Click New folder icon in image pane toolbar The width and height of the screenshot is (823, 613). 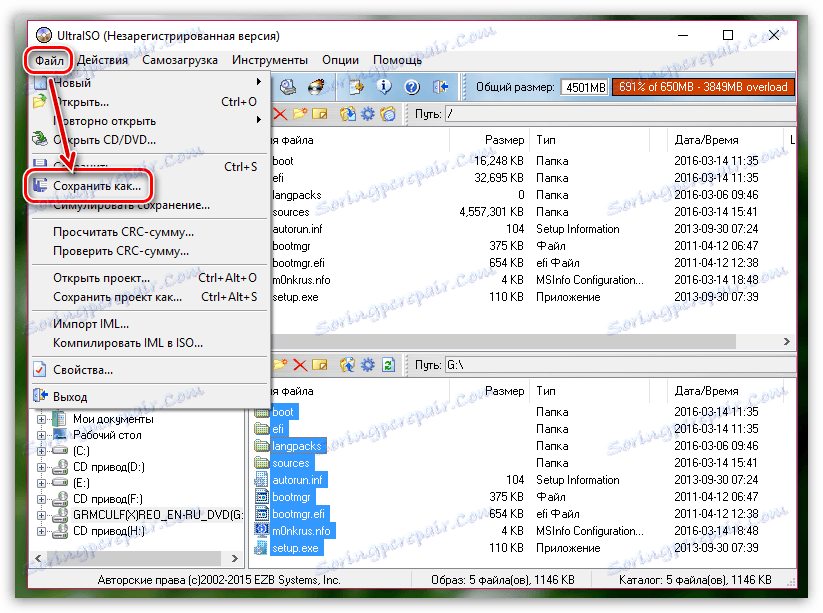click(300, 114)
